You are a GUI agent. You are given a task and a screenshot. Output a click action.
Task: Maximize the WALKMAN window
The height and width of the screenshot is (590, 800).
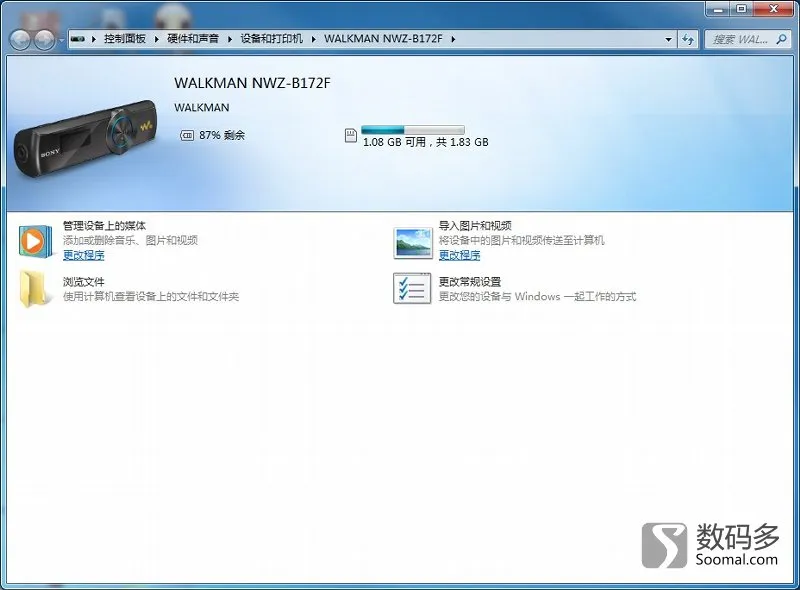click(x=741, y=9)
